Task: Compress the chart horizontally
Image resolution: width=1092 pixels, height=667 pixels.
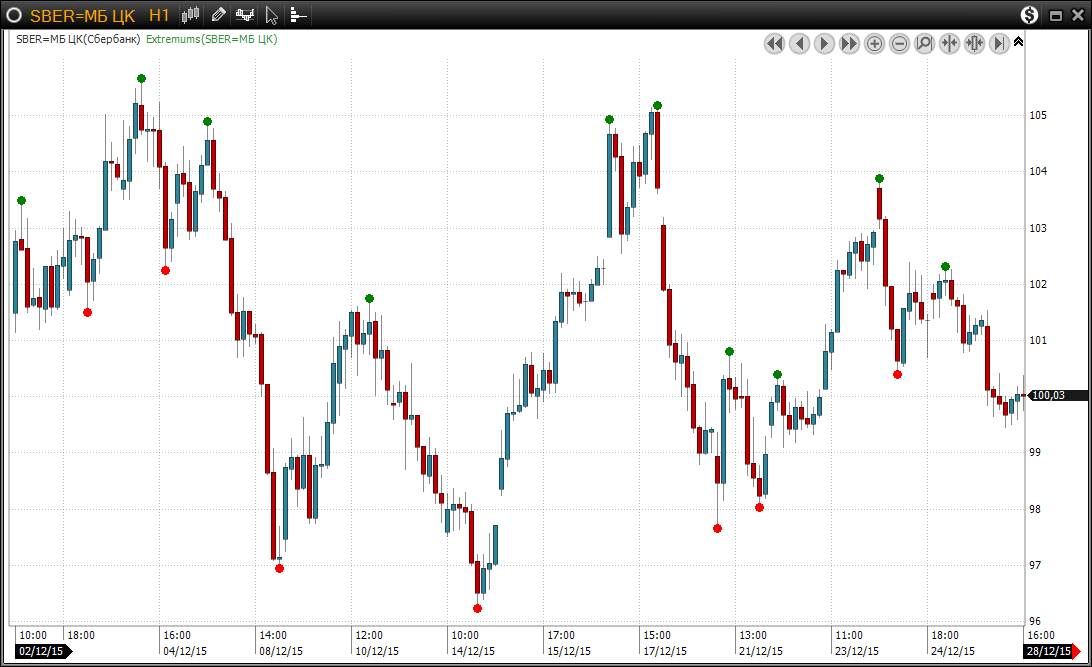Action: point(949,43)
